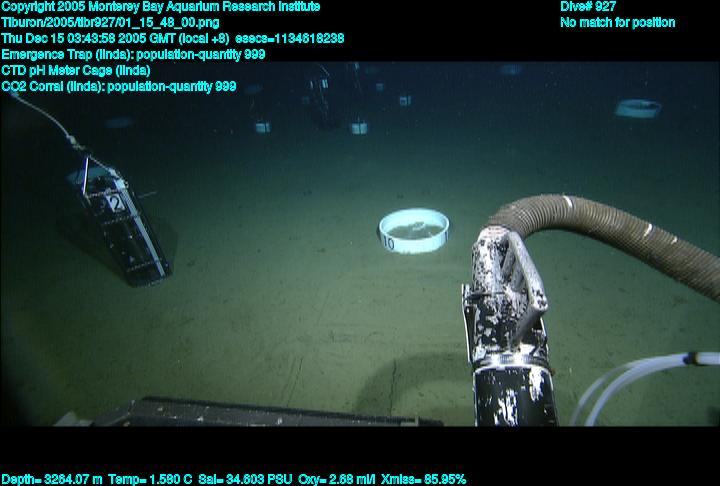
Task: Click the Xmiss= 85.95% reading
Action: pyautogui.click(x=423, y=480)
